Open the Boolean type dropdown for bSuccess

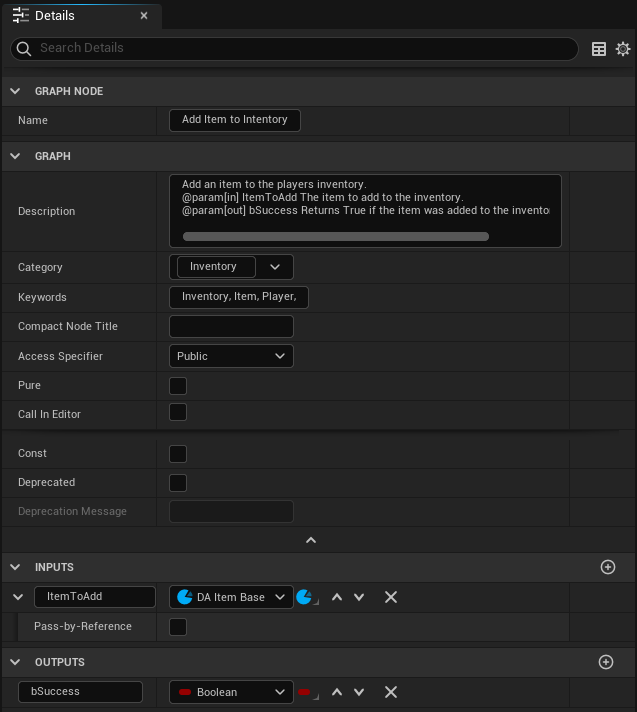pos(231,692)
